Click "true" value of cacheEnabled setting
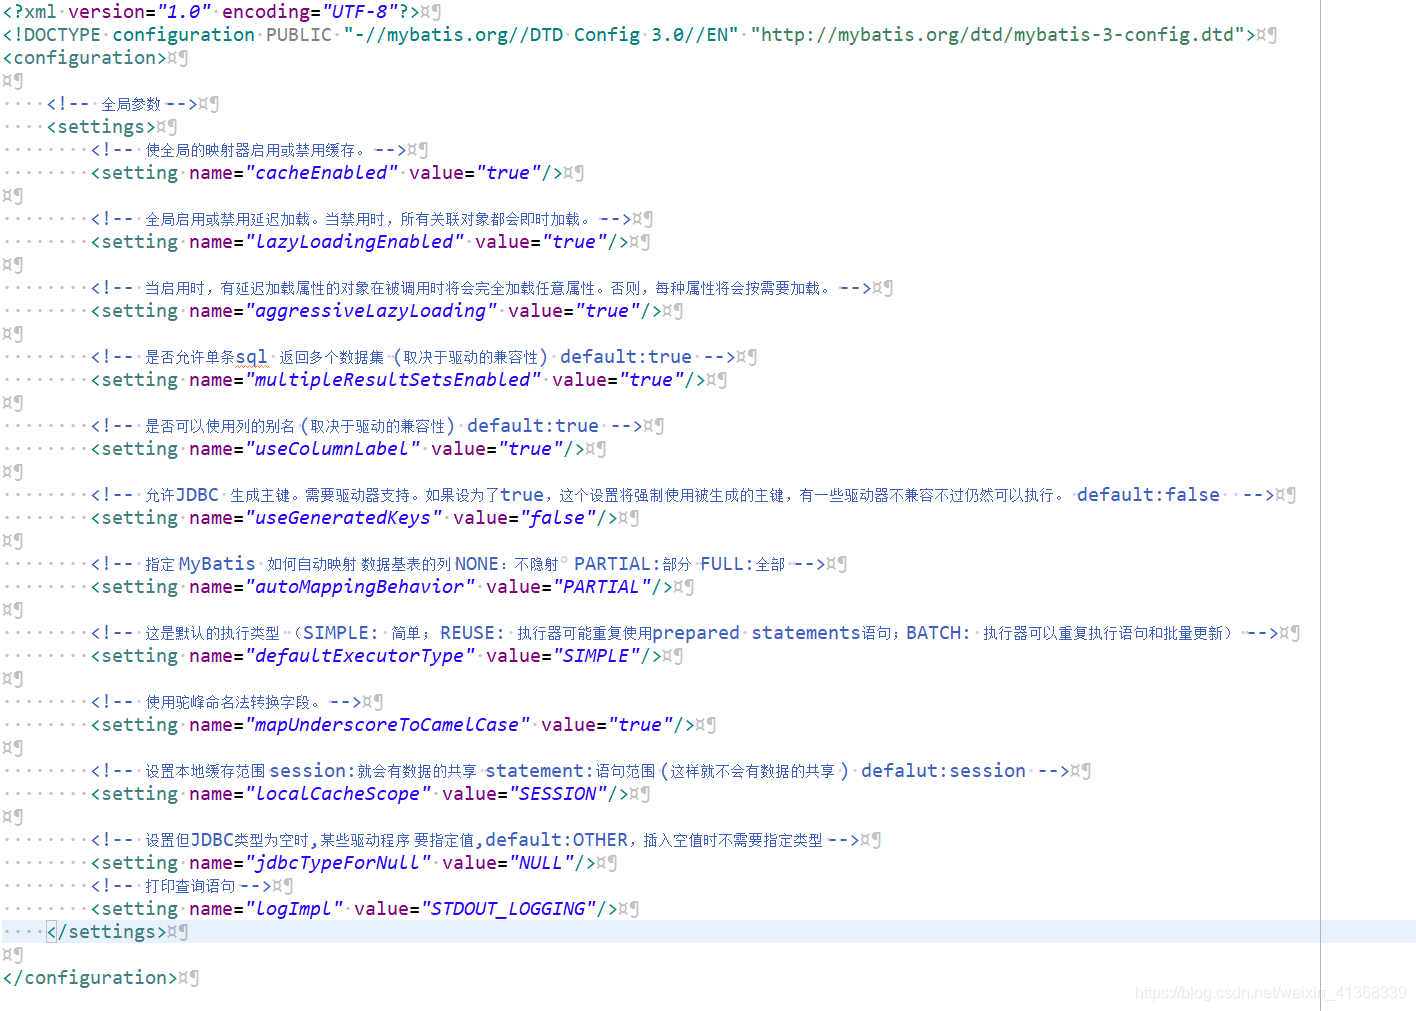Viewport: 1416px width, 1011px height. 508,173
